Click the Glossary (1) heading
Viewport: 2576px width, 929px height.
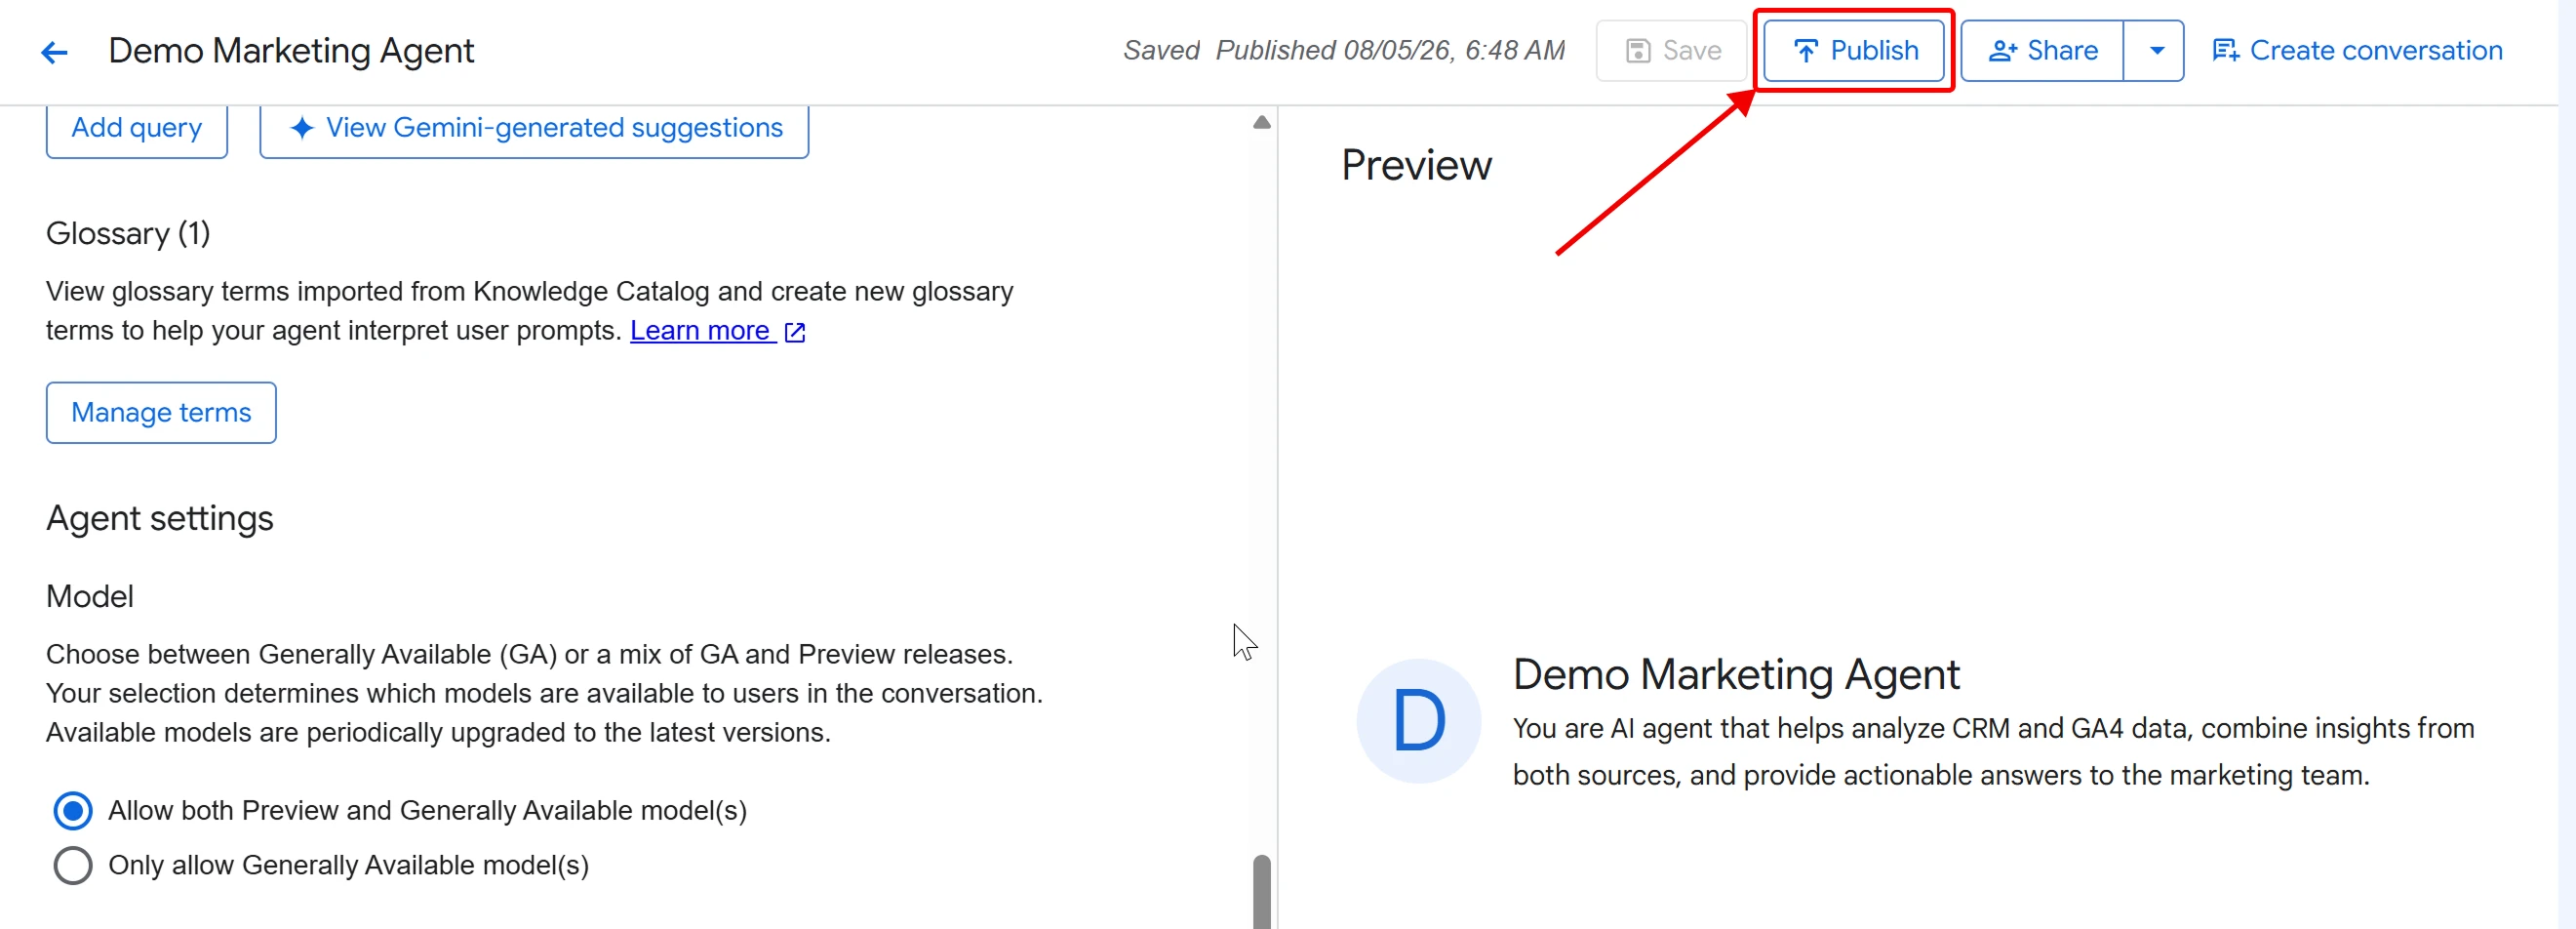click(x=128, y=233)
